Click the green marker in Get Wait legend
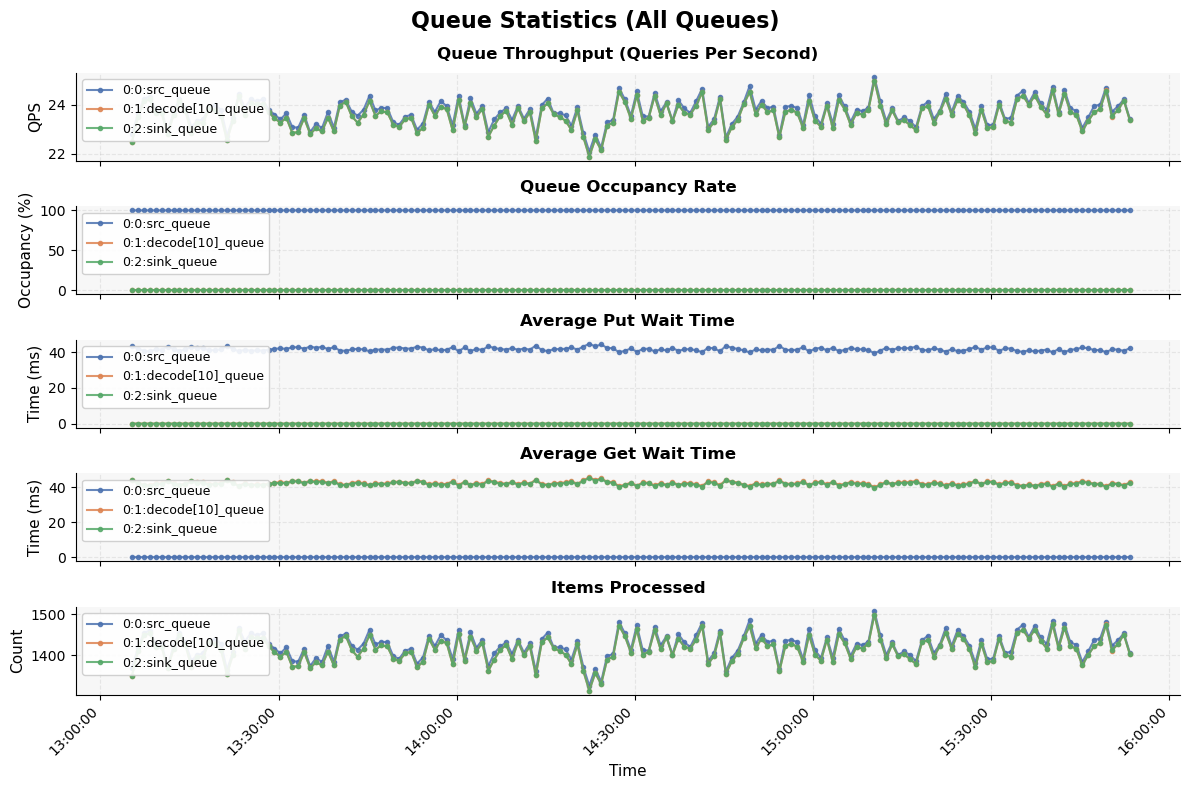The image size is (1190, 789). tap(101, 528)
